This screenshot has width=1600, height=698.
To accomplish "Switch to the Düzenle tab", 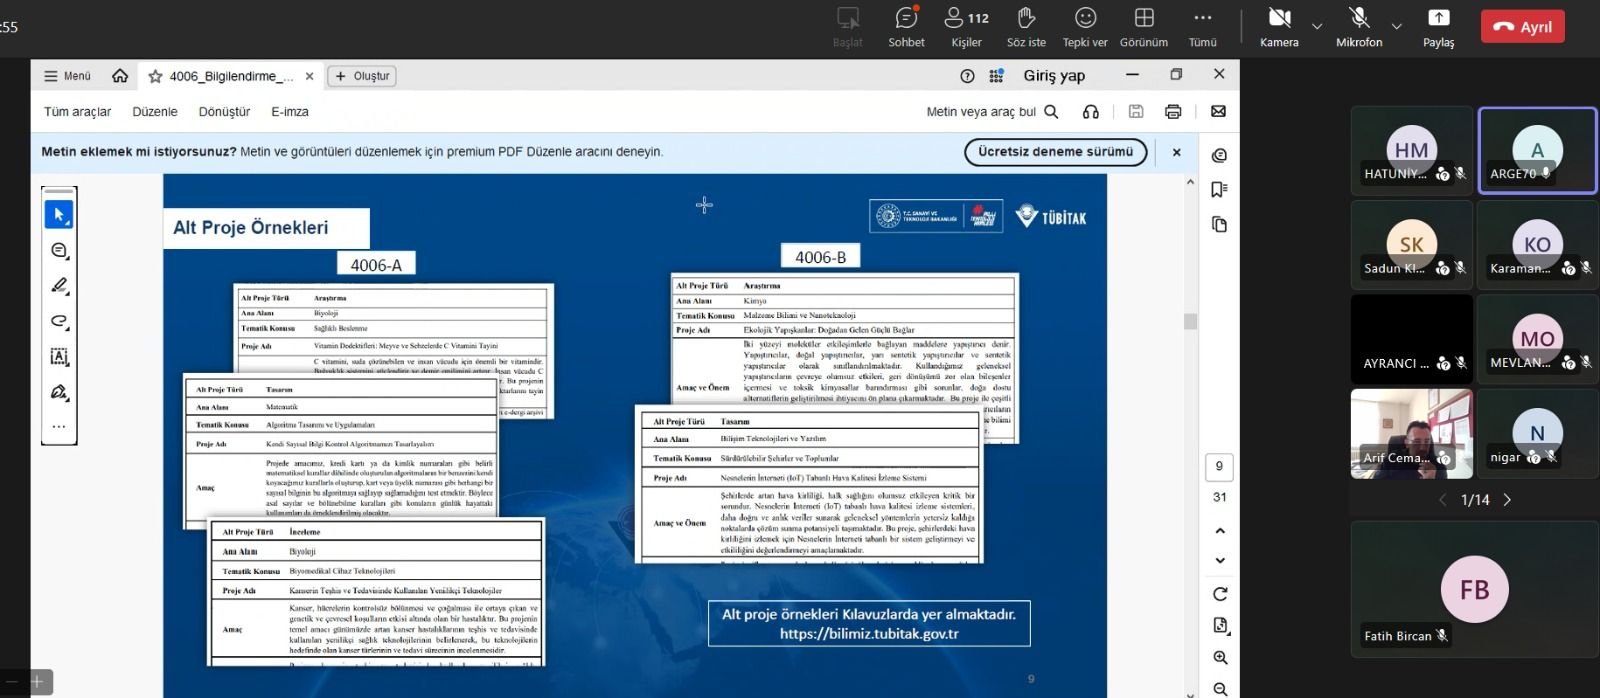I will (x=155, y=112).
